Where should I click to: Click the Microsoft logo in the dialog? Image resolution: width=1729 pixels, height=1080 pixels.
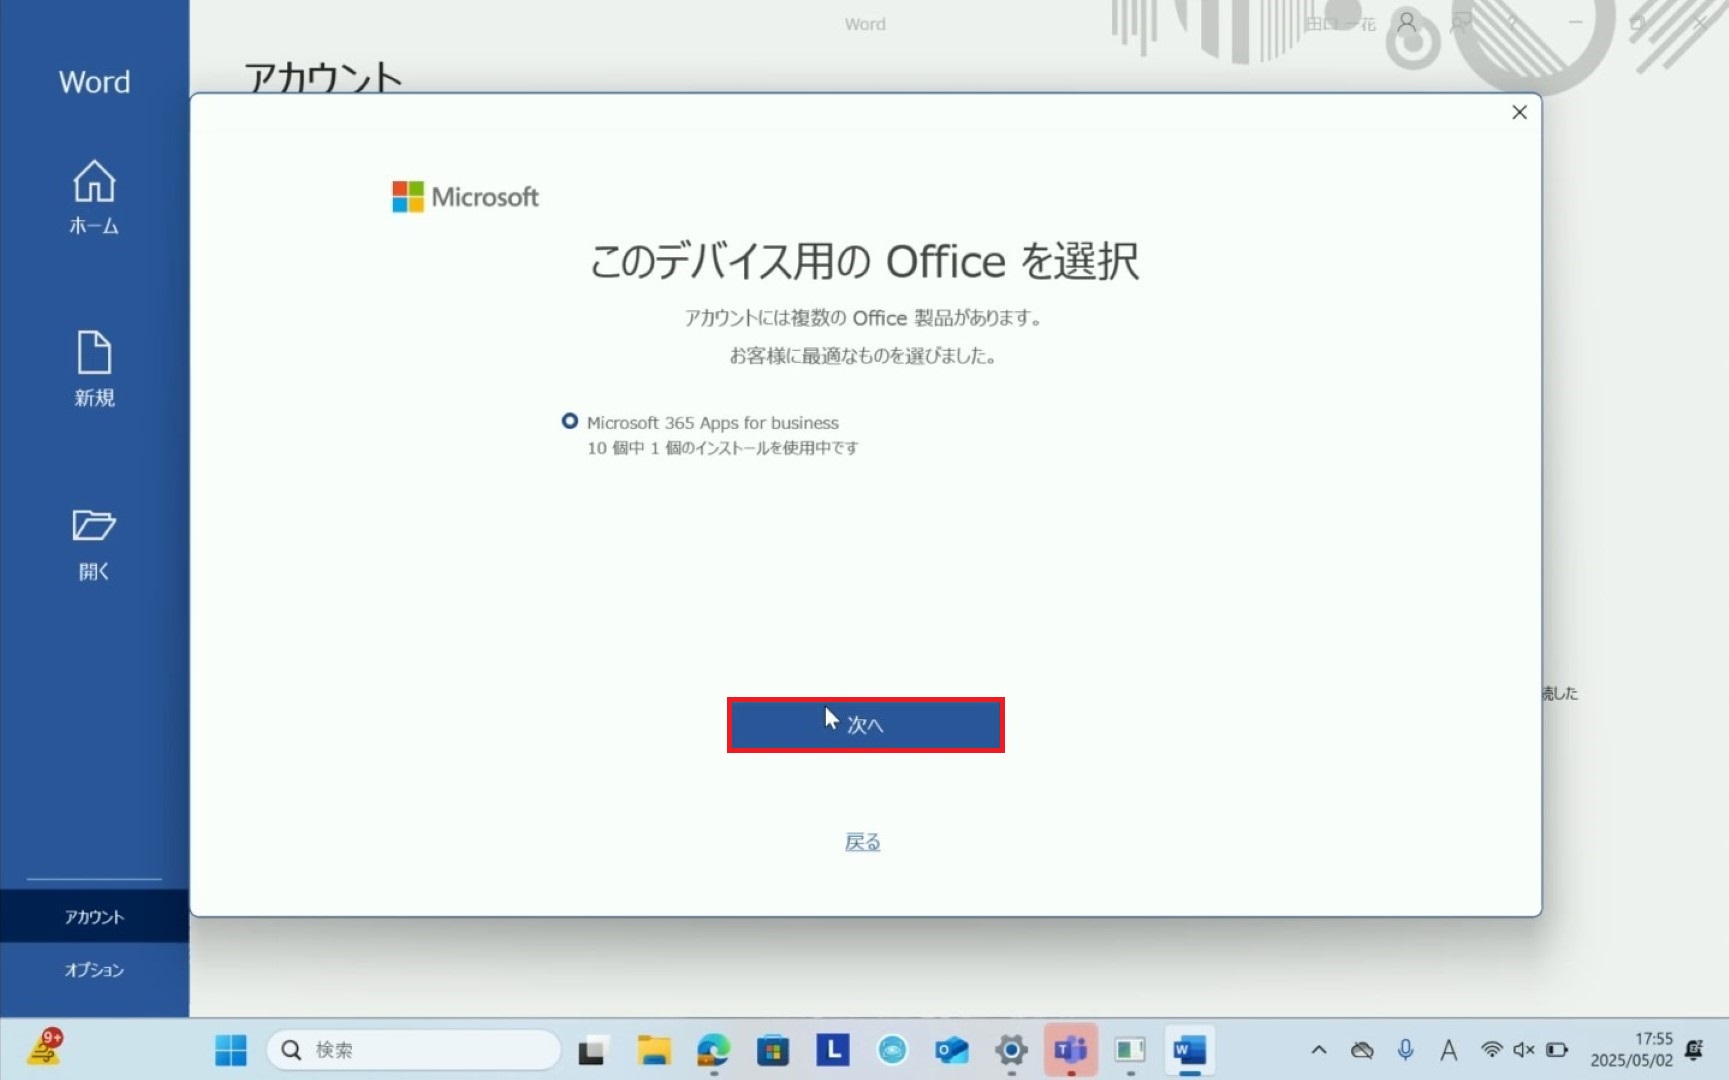coord(465,197)
